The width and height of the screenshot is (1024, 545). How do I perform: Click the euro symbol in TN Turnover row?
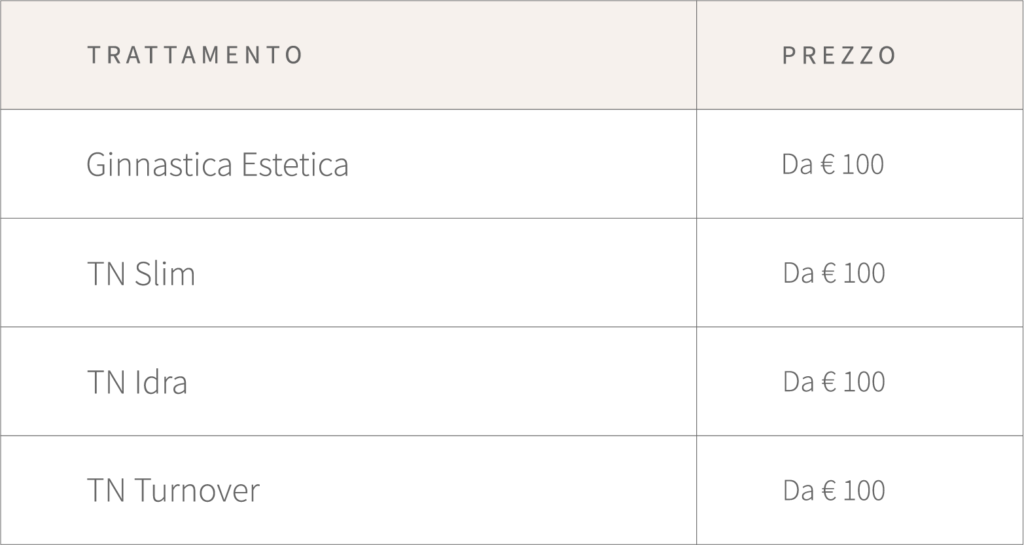click(828, 491)
